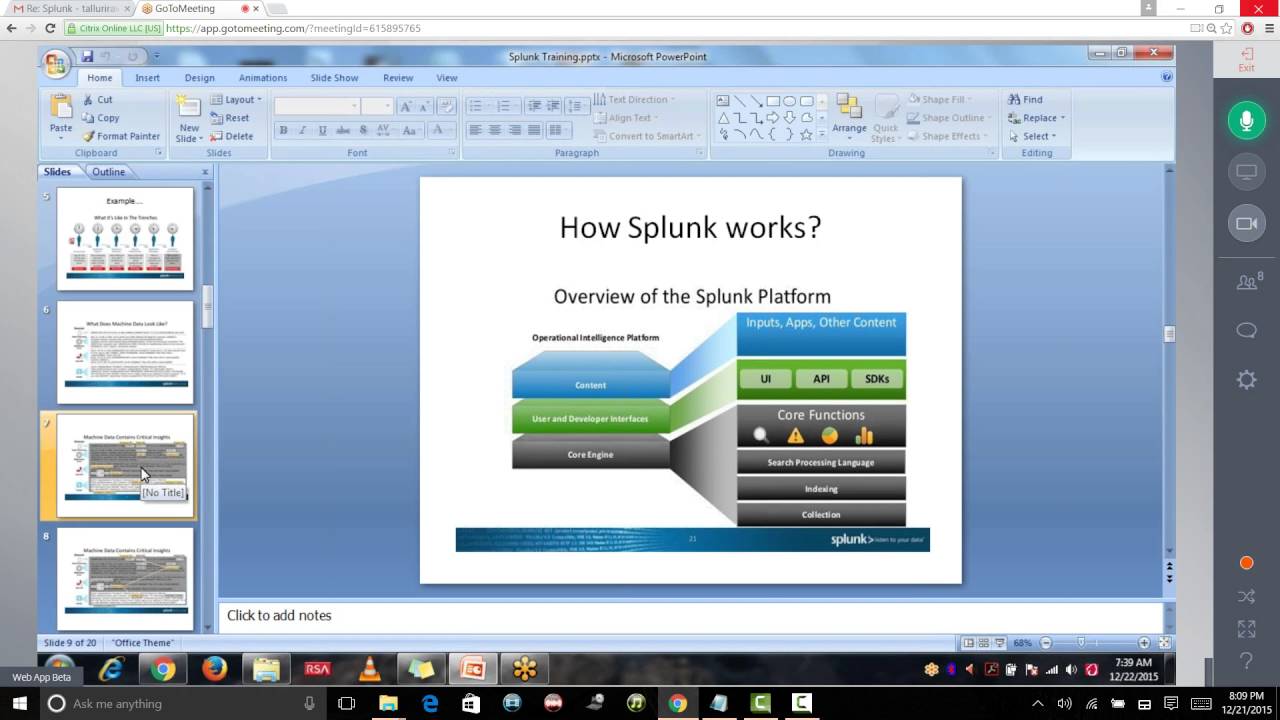Open Text Direction dropdown
Image resolution: width=1280 pixels, height=720 pixels.
pos(634,100)
